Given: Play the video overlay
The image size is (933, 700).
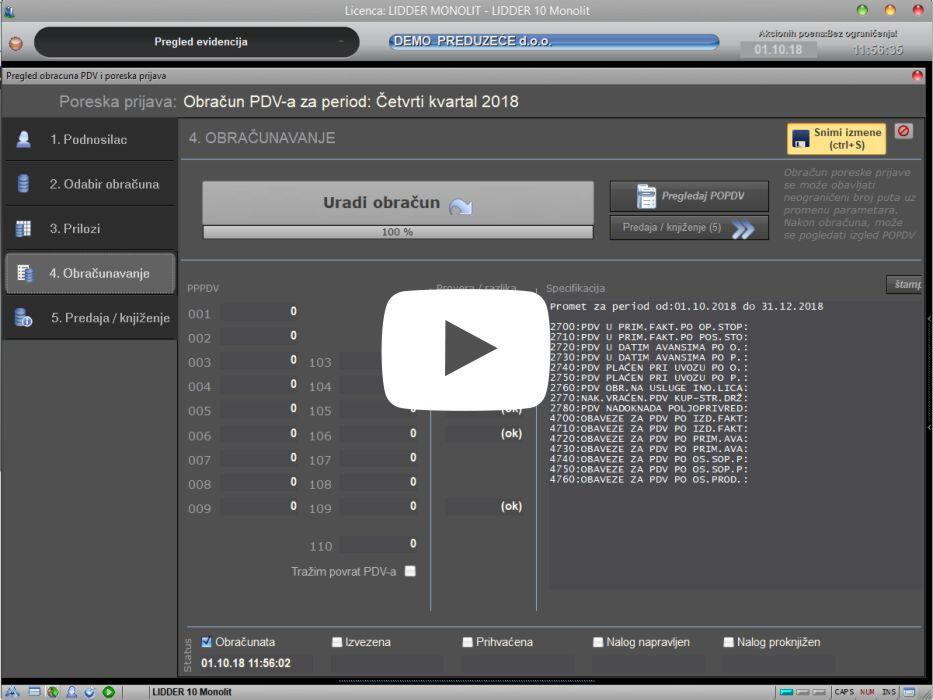Looking at the screenshot, I should [465, 349].
